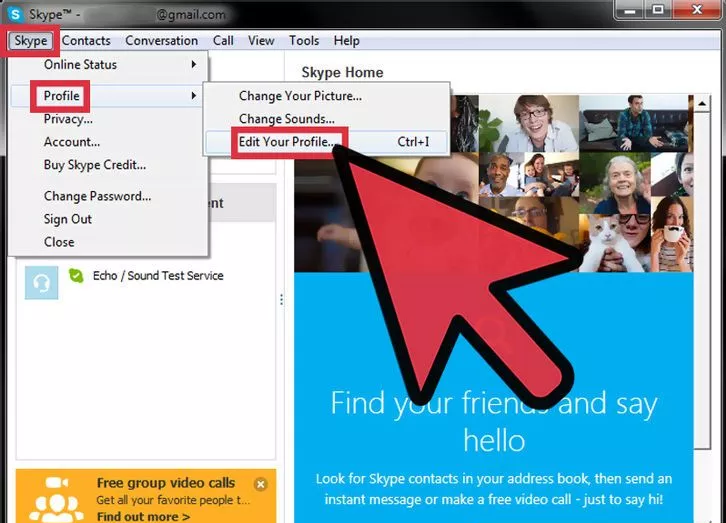Maximize the Skype window
The image size is (726, 523).
pos(658,10)
